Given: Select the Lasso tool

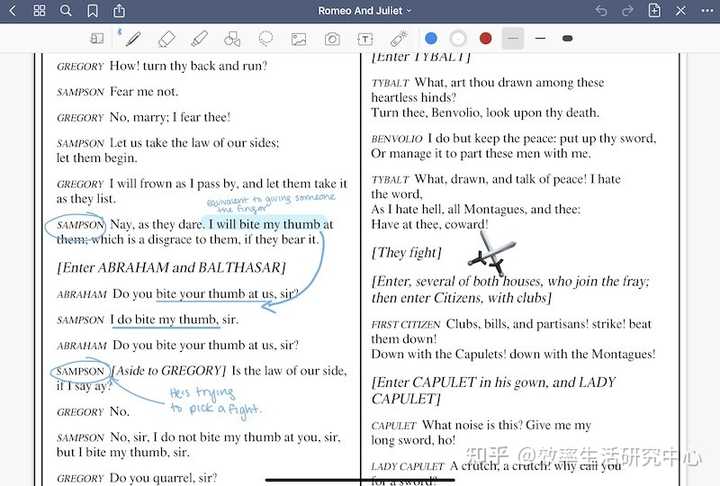Looking at the screenshot, I should [265, 39].
